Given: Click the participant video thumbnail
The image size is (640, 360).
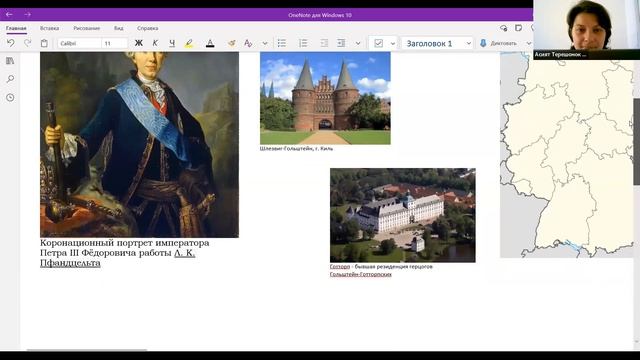Looking at the screenshot, I should point(587,30).
